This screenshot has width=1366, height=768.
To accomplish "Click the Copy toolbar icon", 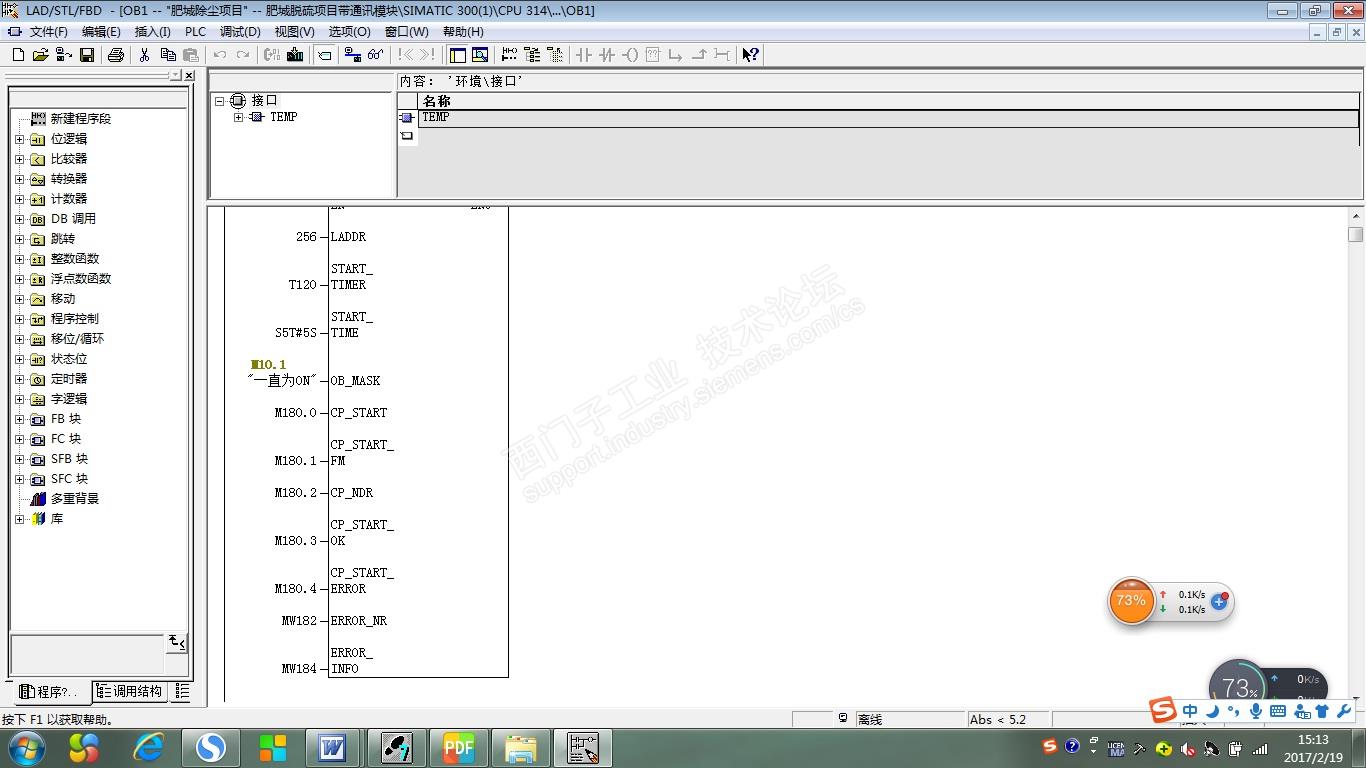I will (x=167, y=55).
